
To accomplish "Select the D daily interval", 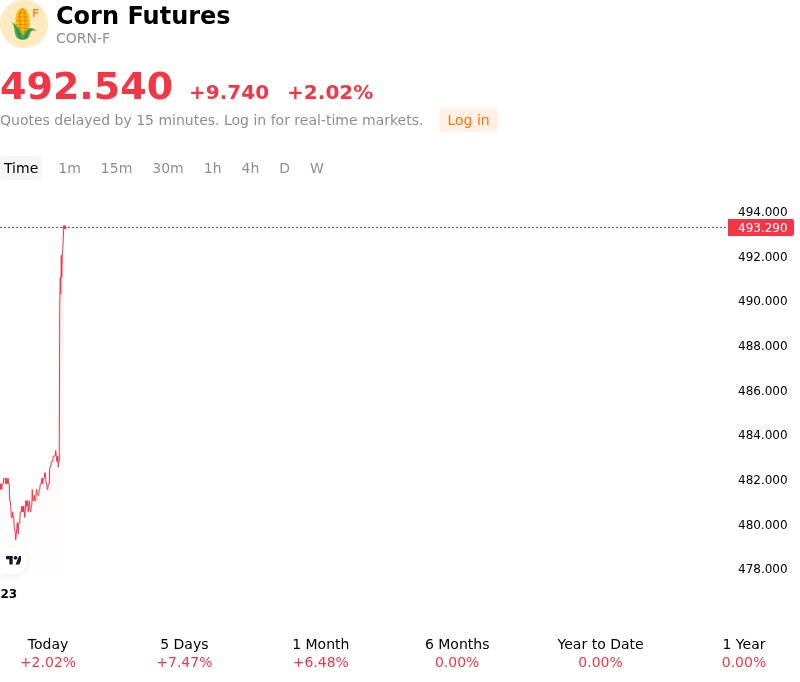I will coord(285,168).
